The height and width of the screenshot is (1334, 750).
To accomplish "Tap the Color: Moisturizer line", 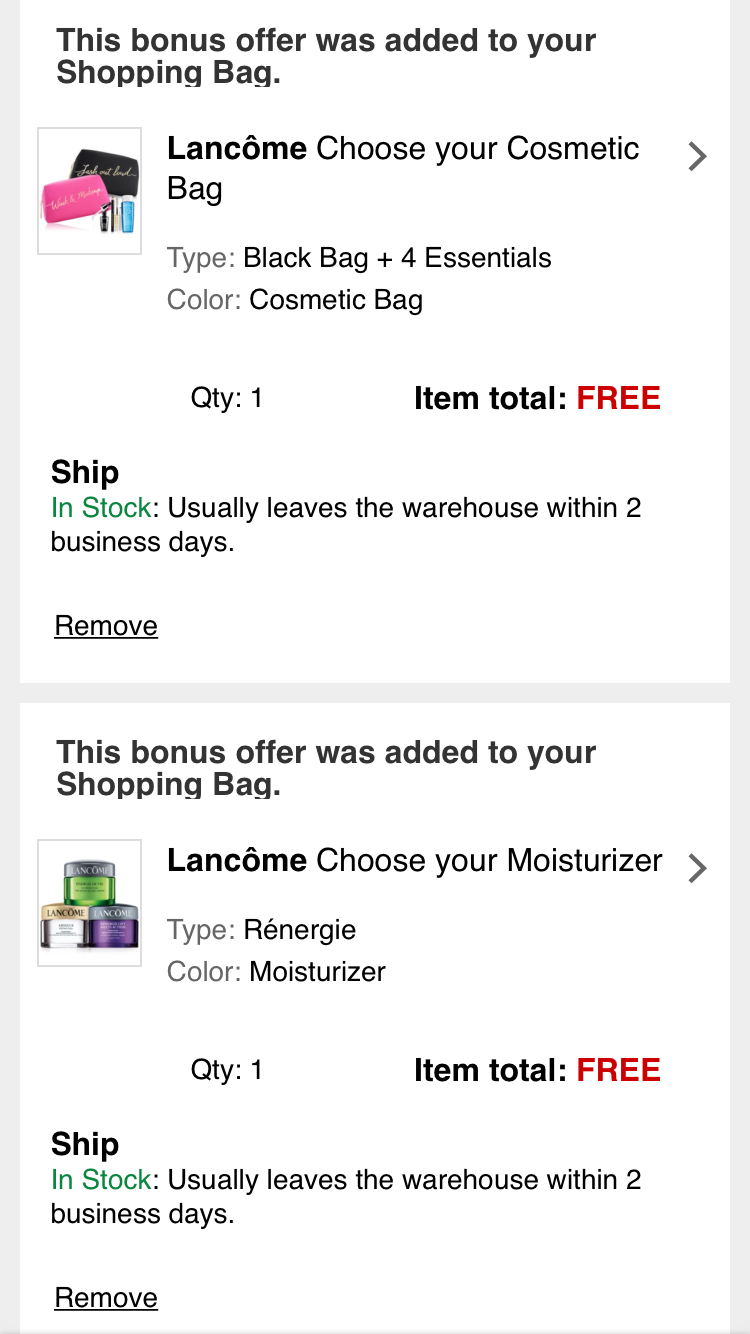I will (276, 972).
